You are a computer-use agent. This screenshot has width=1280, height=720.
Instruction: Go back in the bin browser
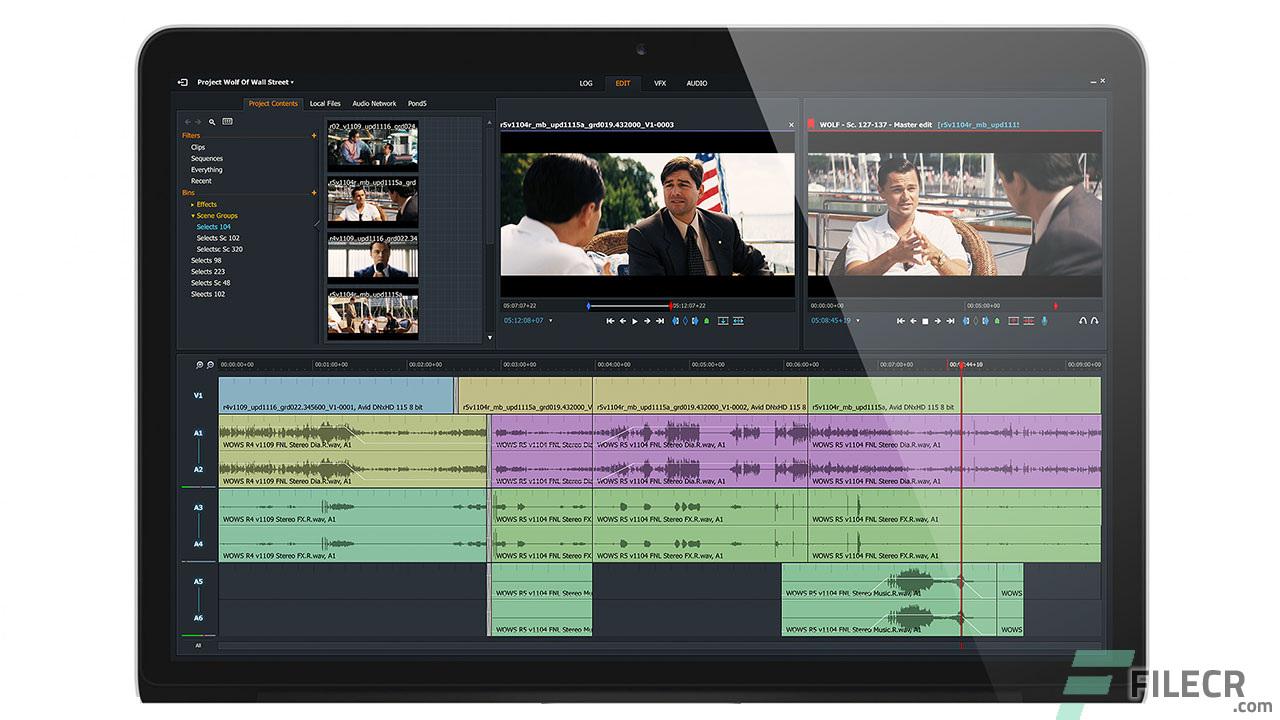(x=187, y=121)
